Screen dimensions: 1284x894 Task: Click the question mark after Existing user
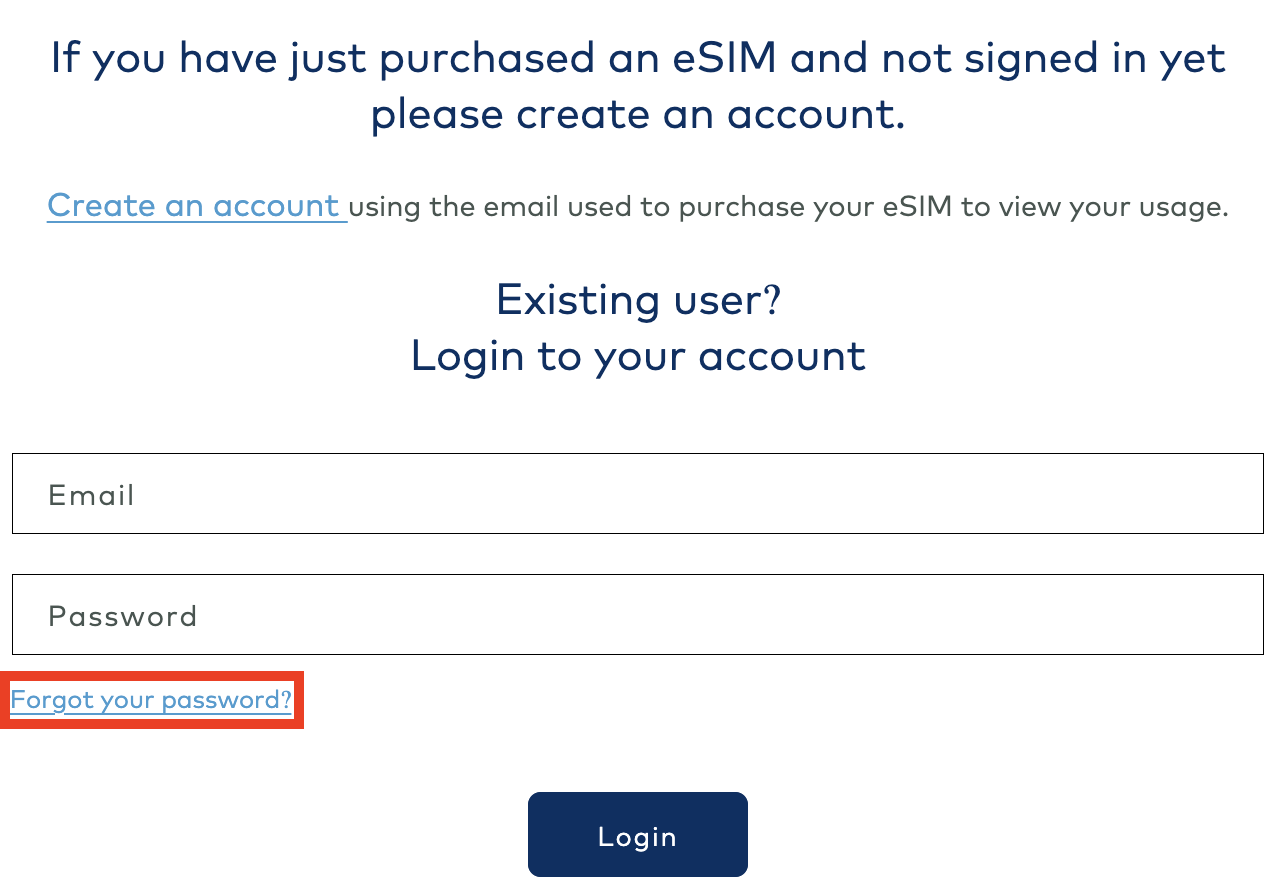771,300
